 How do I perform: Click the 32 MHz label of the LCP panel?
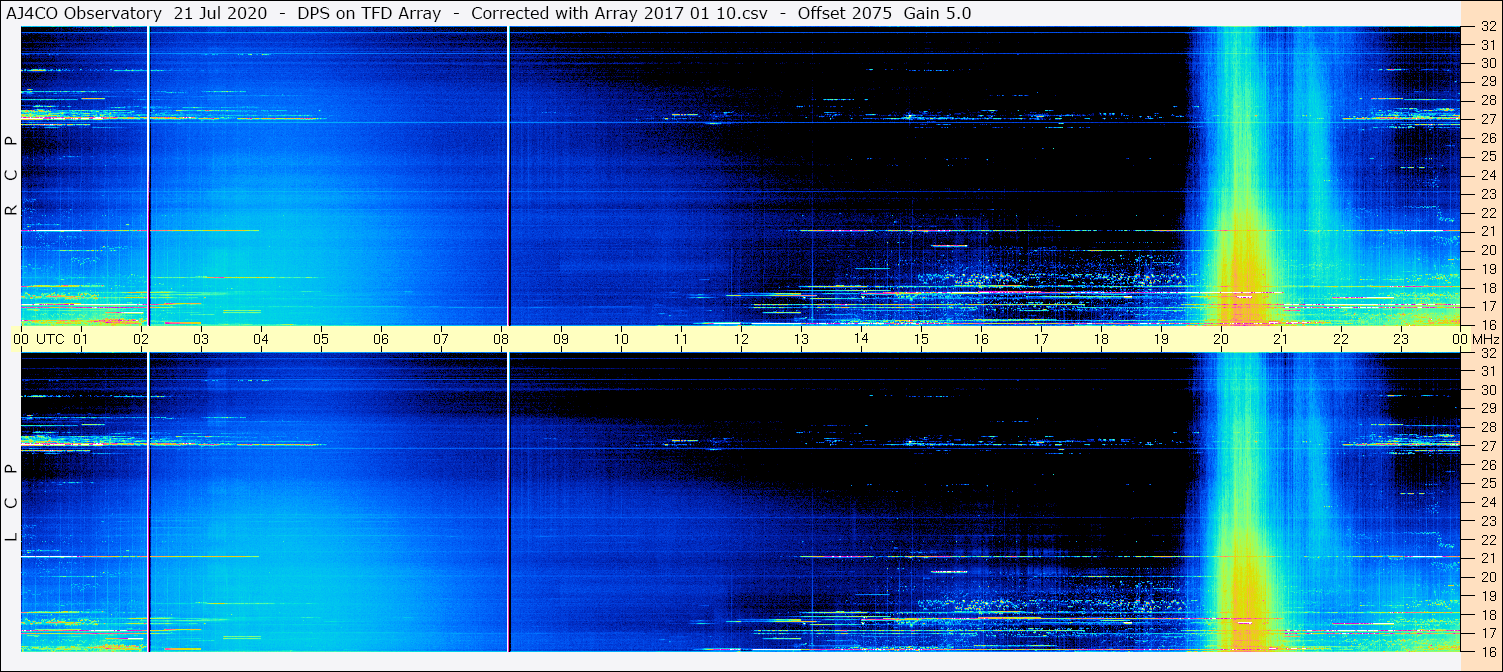click(1487, 353)
